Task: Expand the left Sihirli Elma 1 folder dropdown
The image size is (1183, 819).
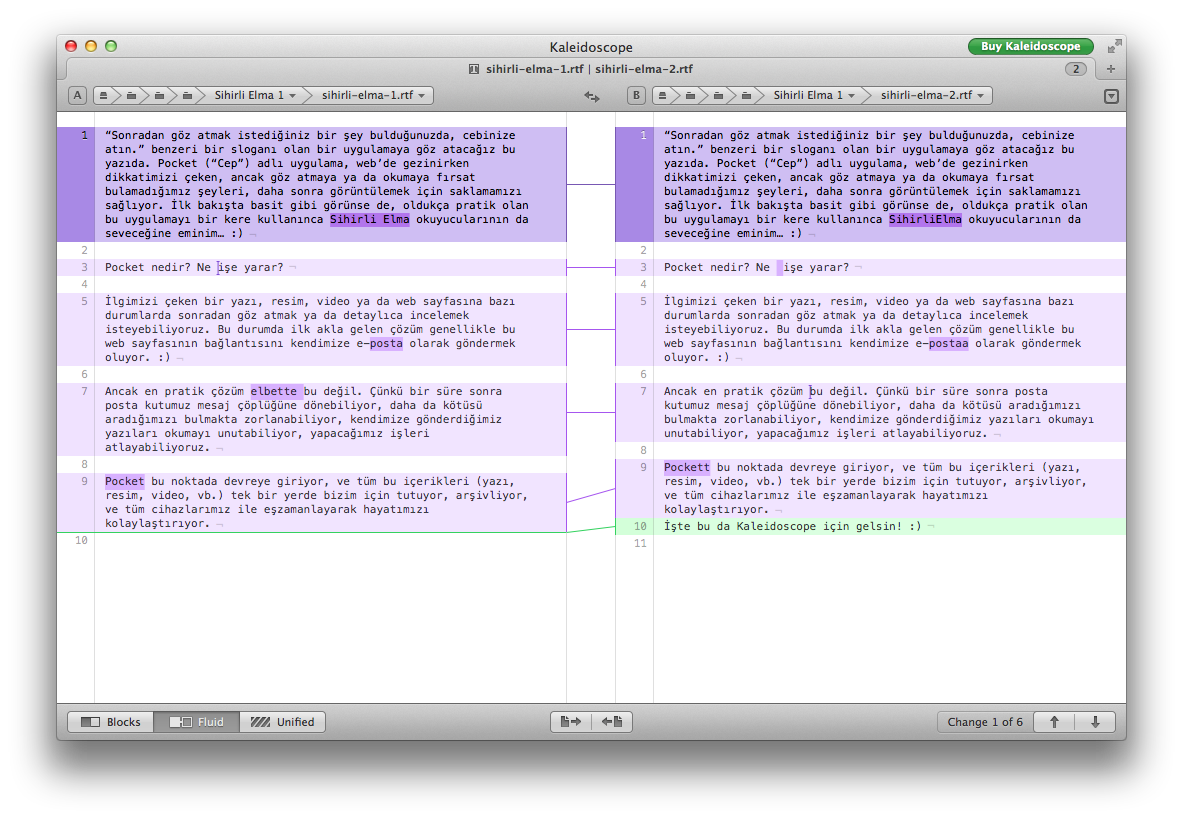Action: pyautogui.click(x=256, y=96)
